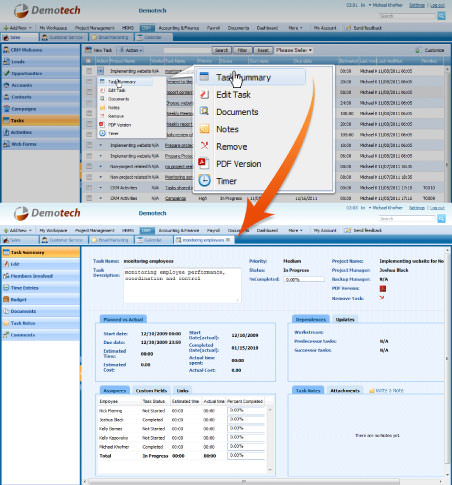Open the Action dropdown in the tasks toolbar
Screen dimensions: 452x485
click(x=131, y=50)
